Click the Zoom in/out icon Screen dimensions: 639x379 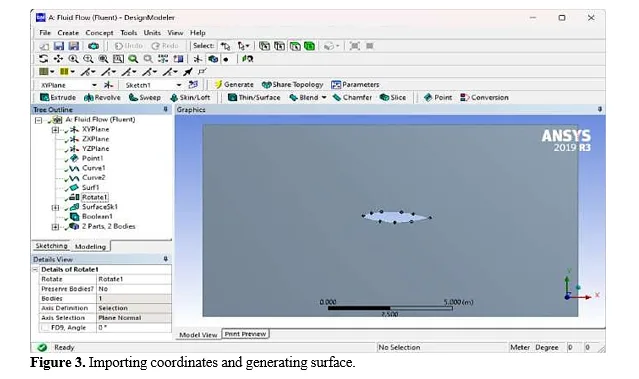(73, 59)
